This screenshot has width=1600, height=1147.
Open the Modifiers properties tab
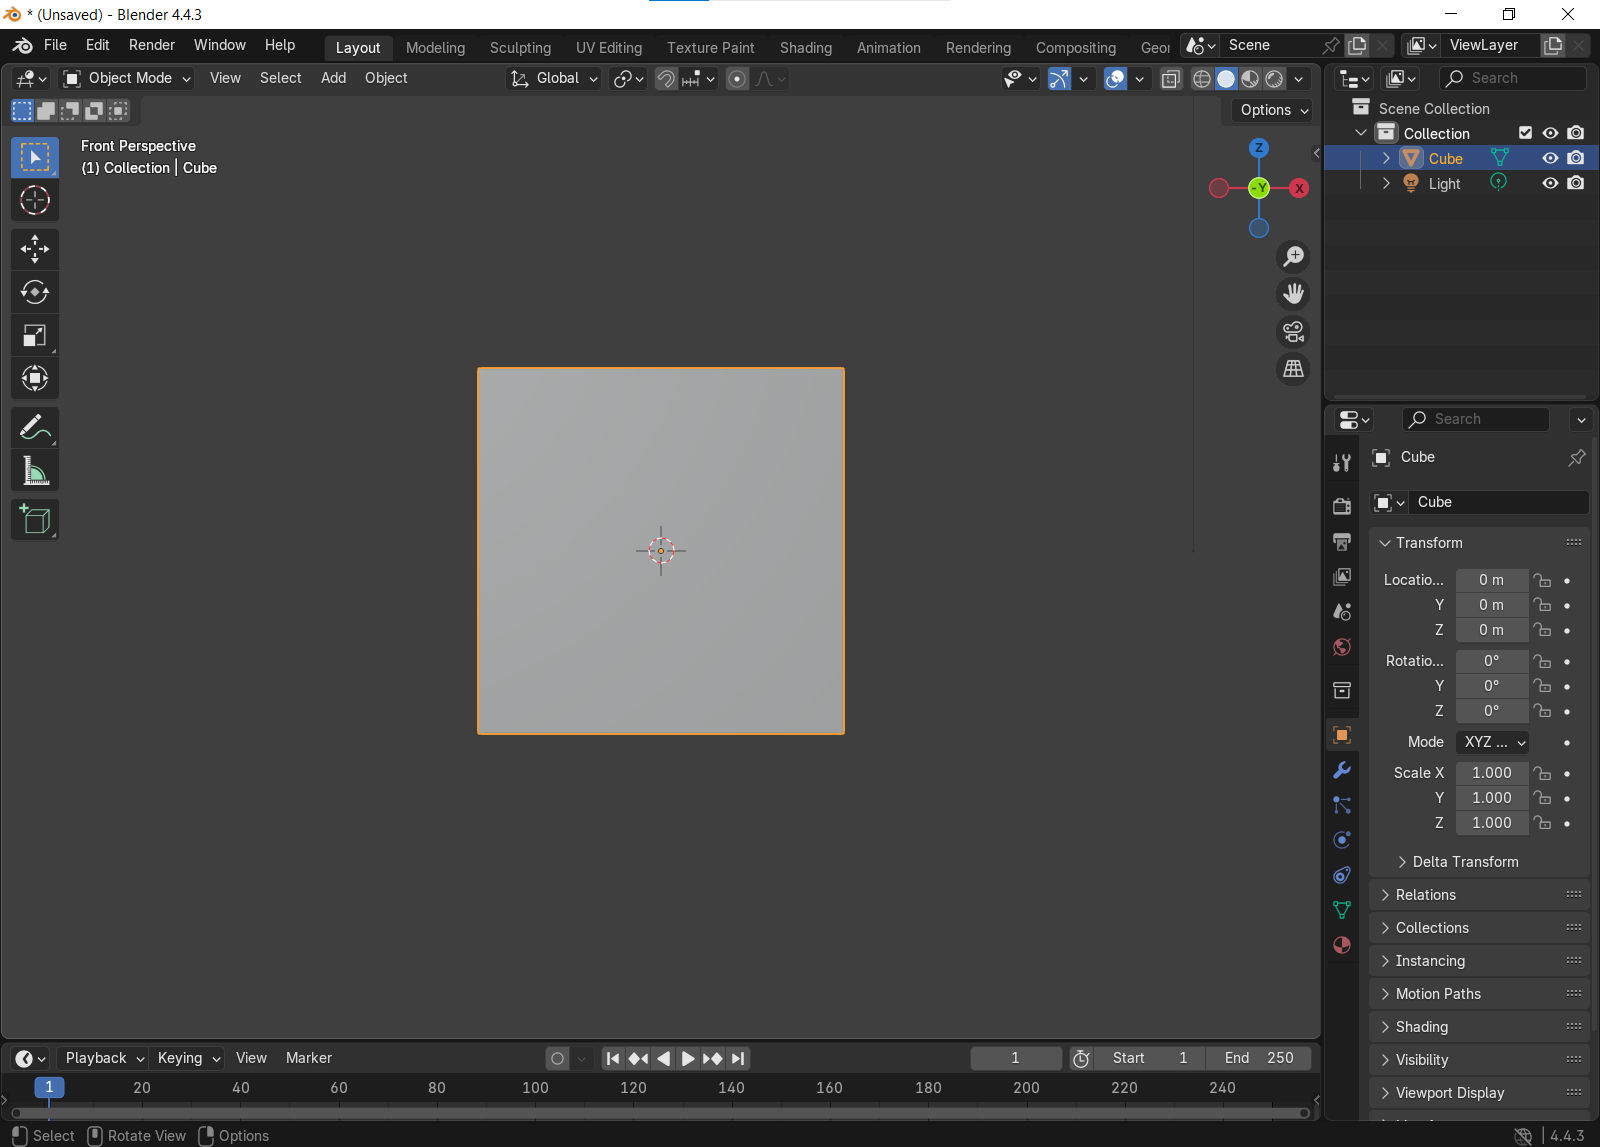[1342, 770]
